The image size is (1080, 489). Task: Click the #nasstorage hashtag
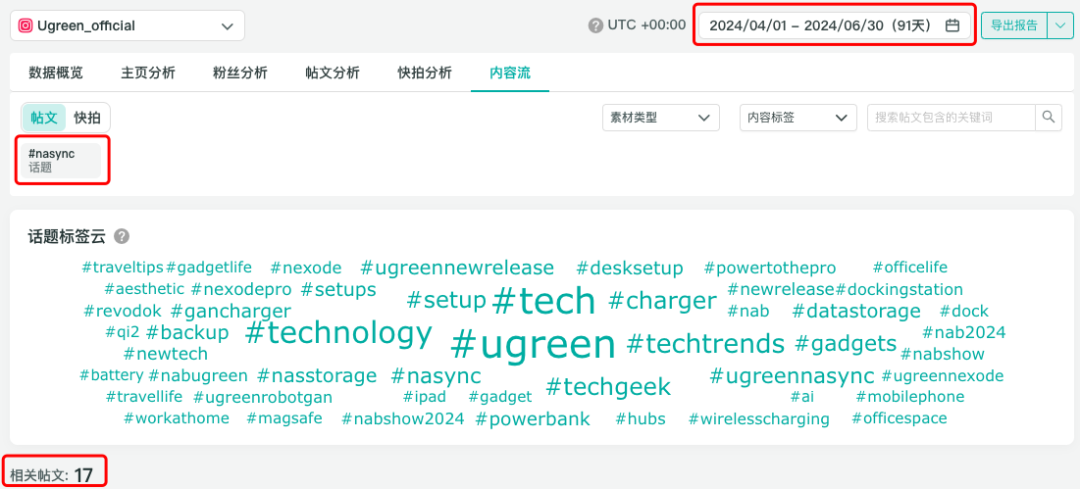pyautogui.click(x=317, y=375)
